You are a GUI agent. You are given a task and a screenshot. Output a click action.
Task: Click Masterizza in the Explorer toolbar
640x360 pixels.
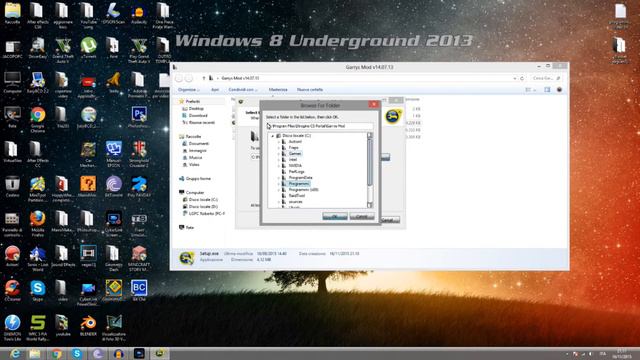pos(278,89)
